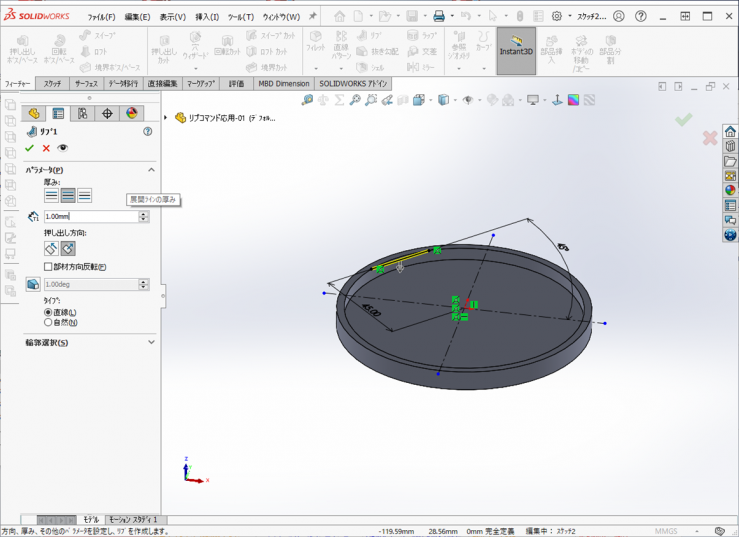Select the first side thickness option

(x=51, y=196)
